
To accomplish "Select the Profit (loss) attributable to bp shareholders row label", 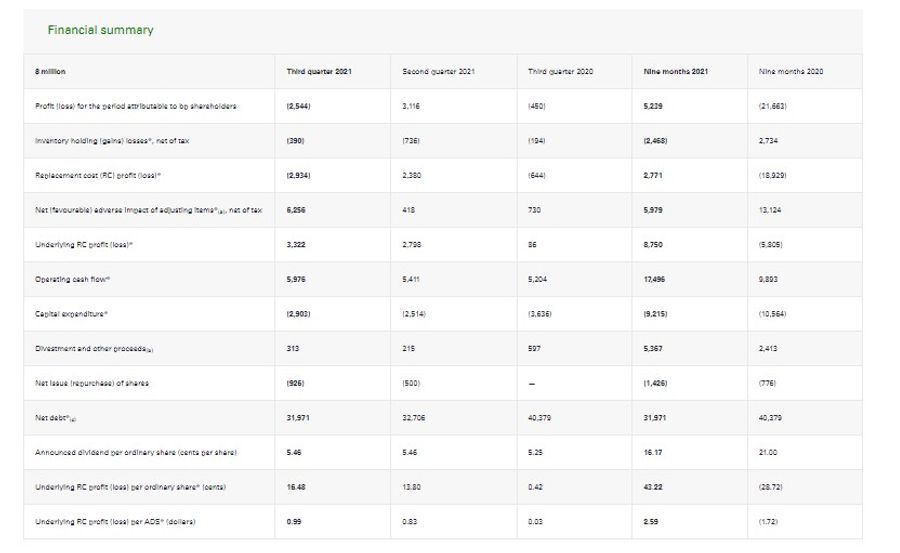I will pos(135,106).
